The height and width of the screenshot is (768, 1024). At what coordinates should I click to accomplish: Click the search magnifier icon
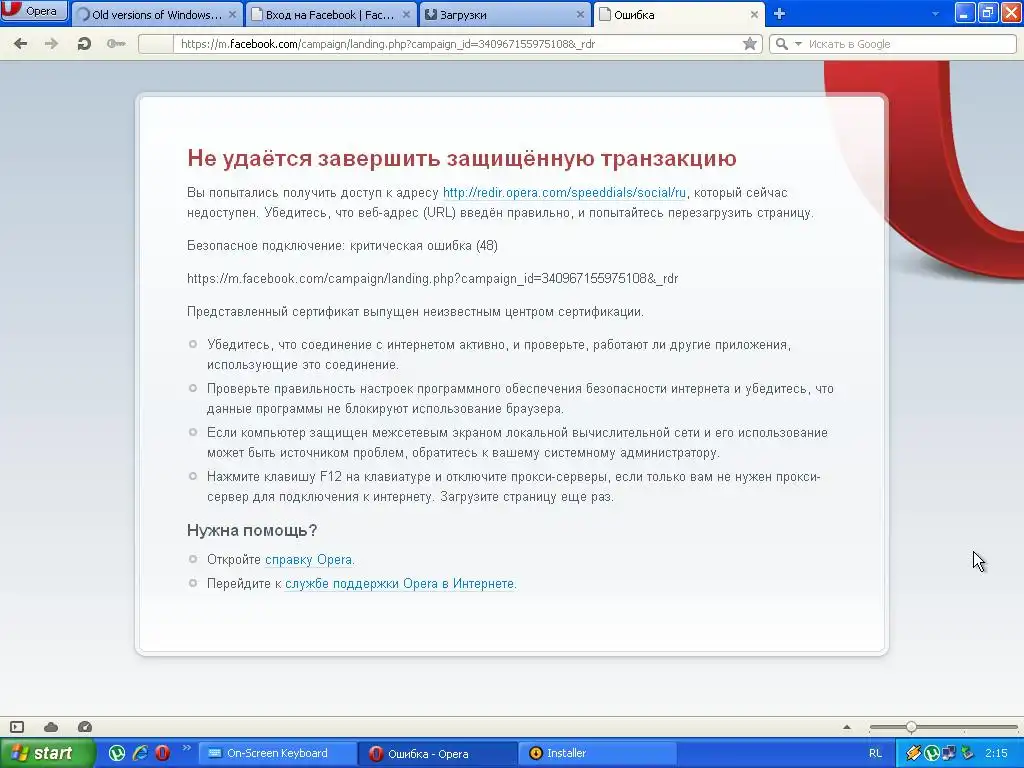781,44
